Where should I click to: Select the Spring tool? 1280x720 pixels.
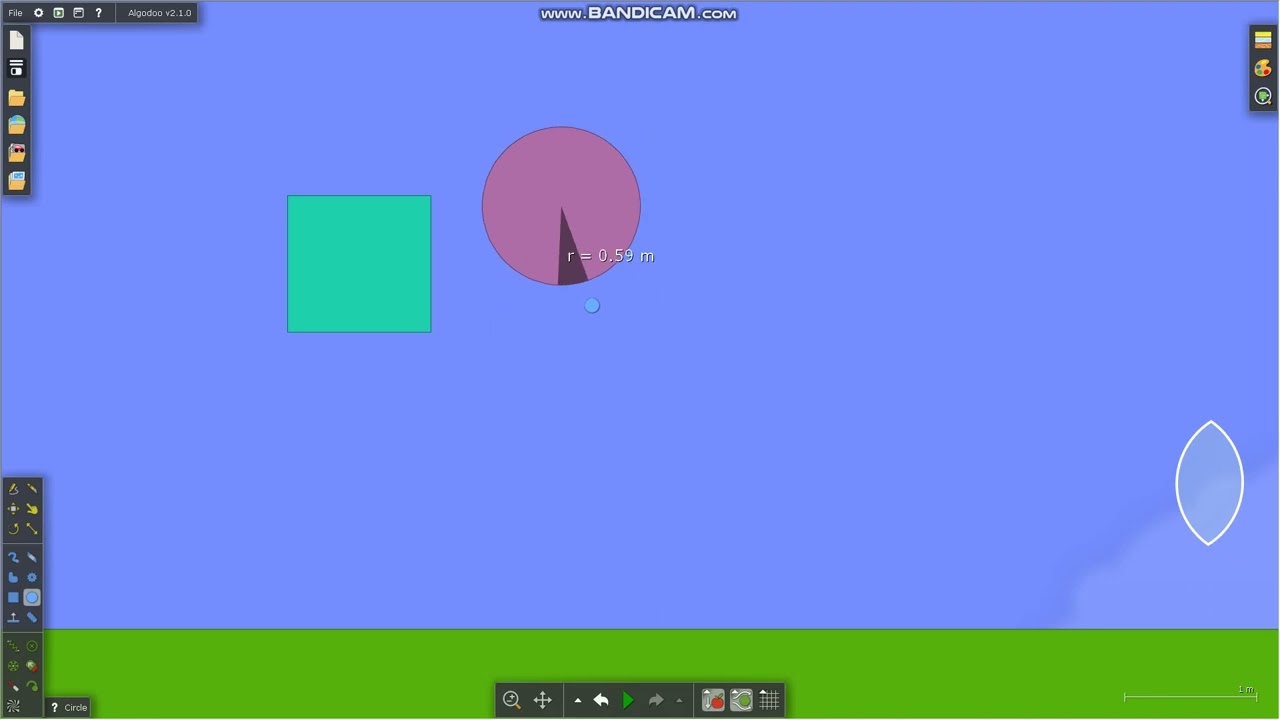click(x=13, y=646)
